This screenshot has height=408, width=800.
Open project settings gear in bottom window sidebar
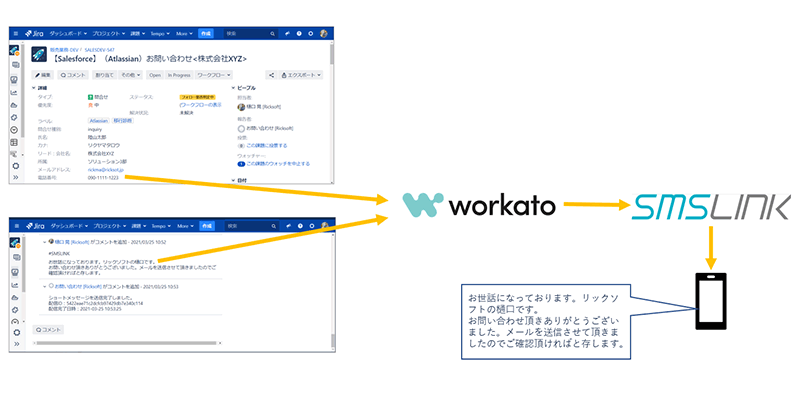(17, 333)
